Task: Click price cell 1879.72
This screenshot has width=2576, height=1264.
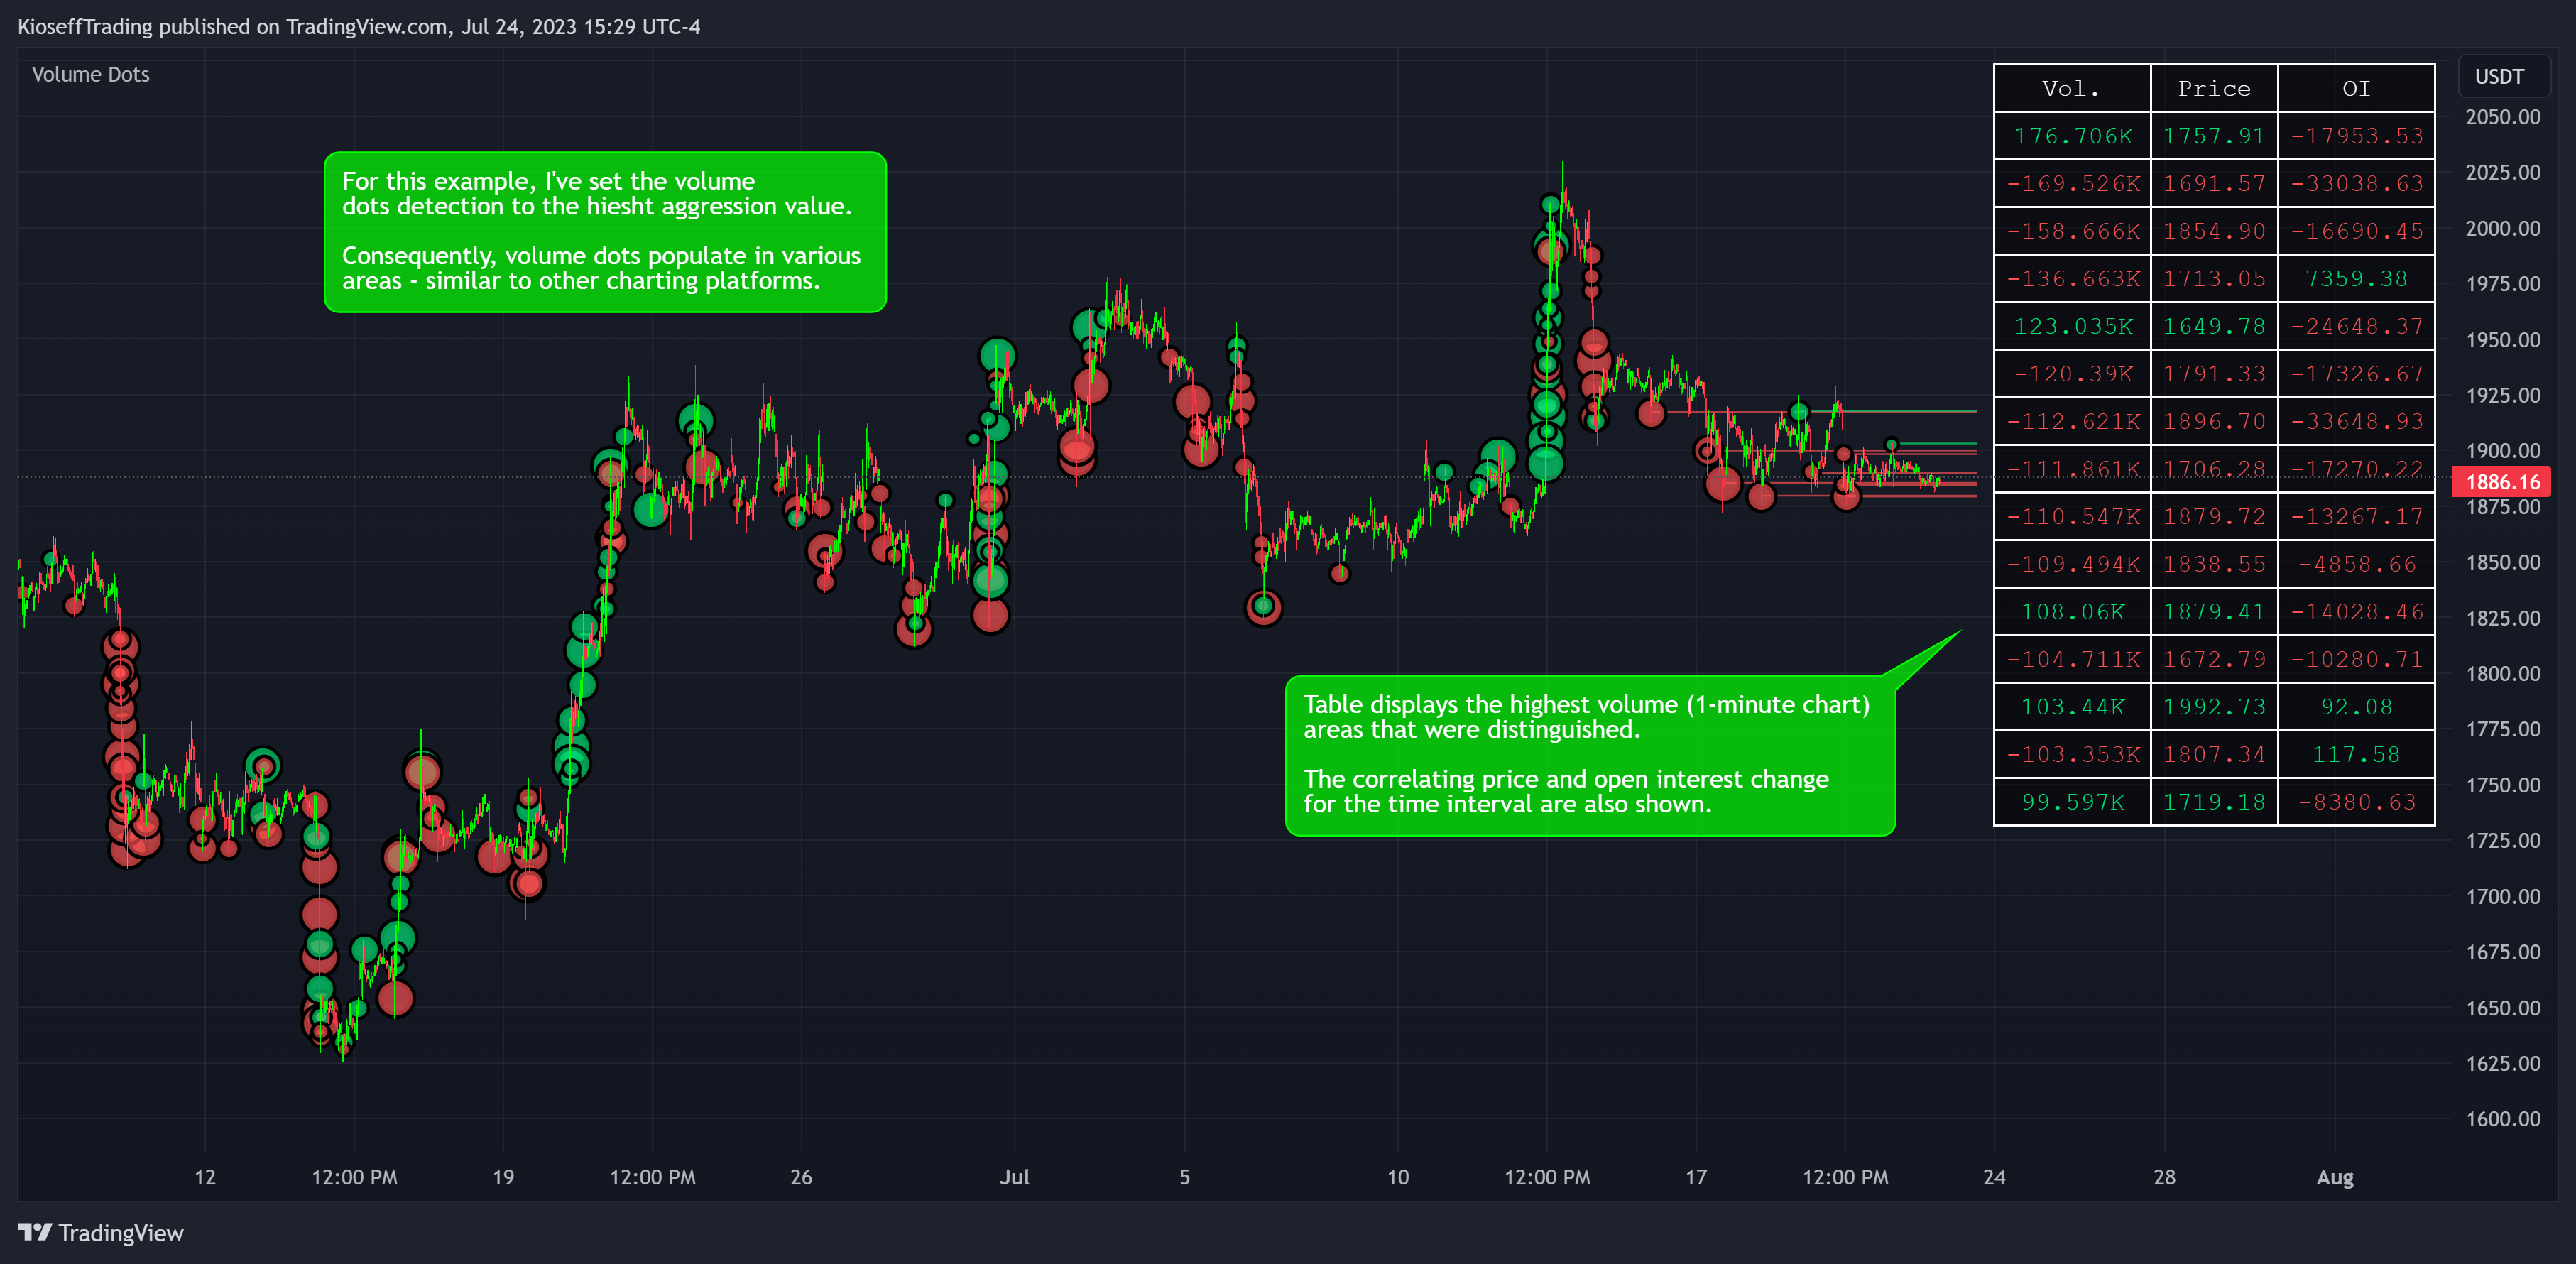Action: 2214,517
